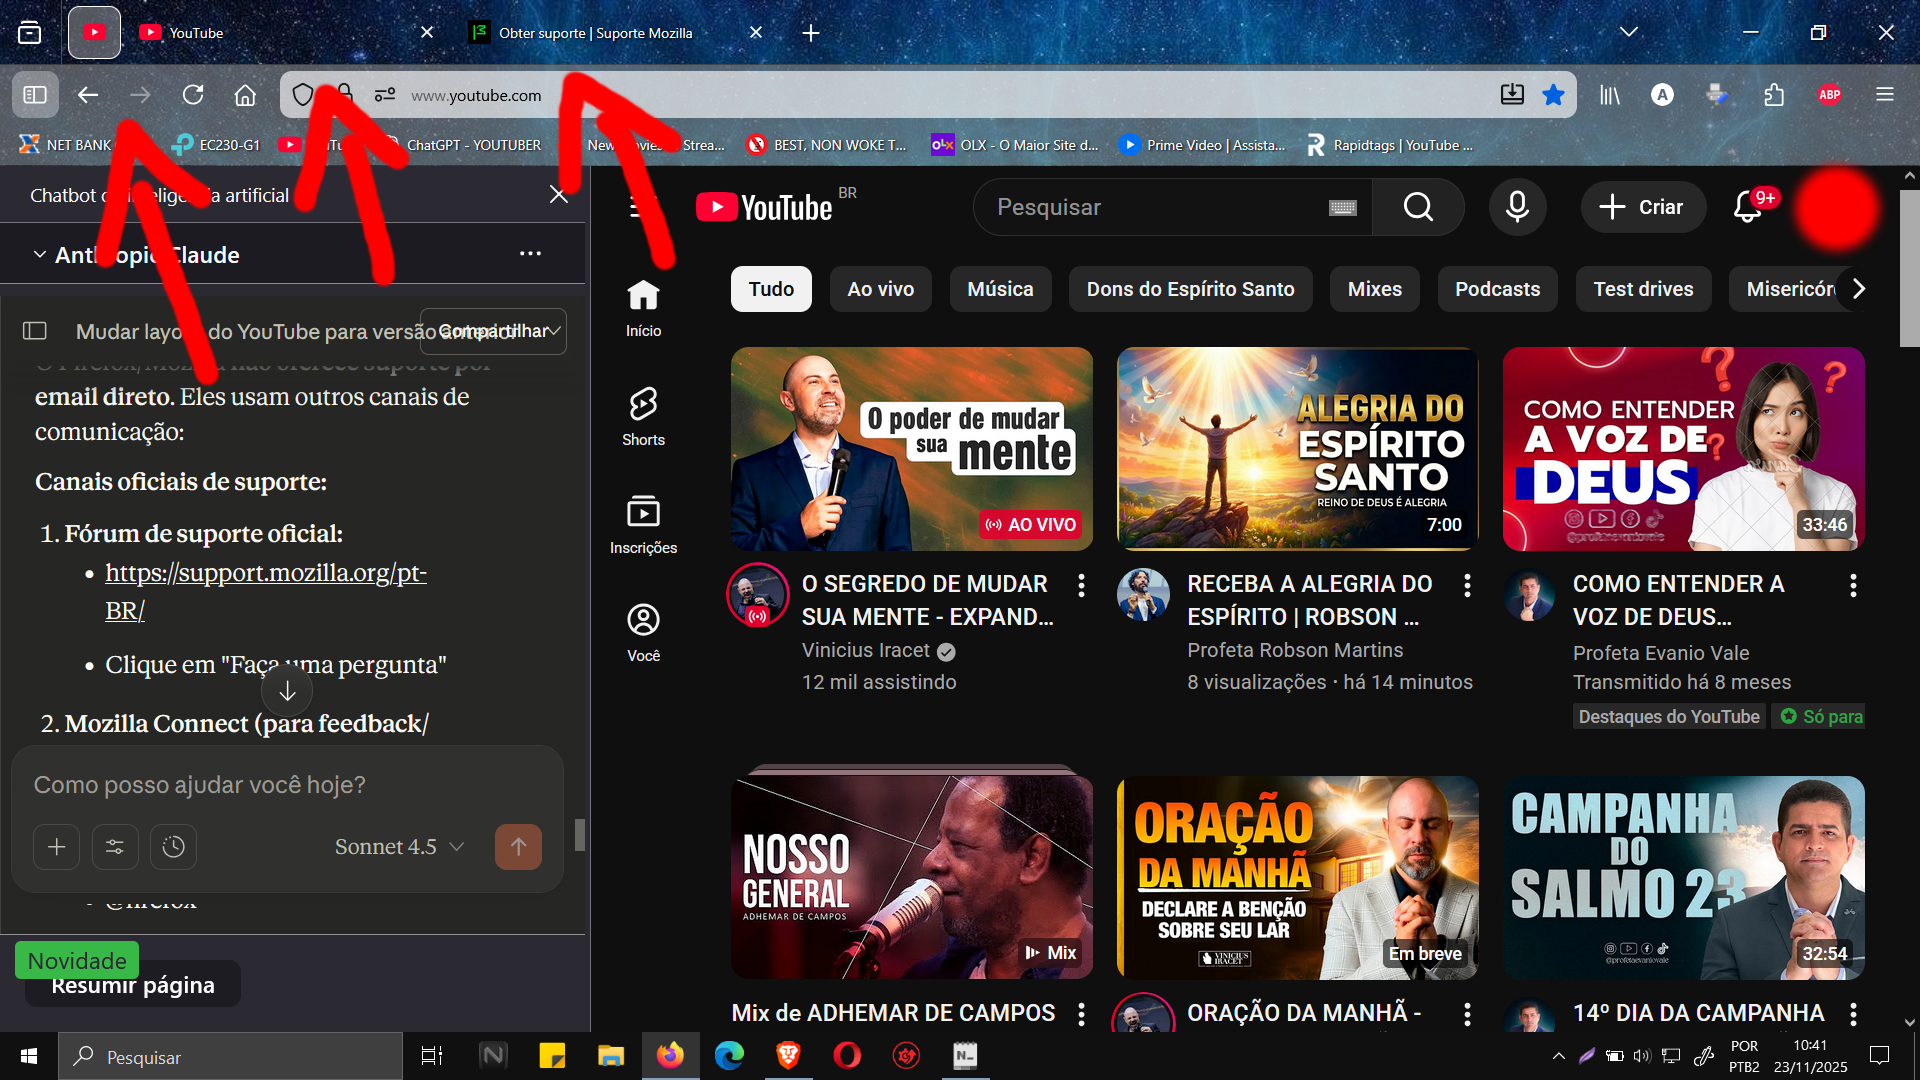Click the chatbot send arrow button

point(518,847)
